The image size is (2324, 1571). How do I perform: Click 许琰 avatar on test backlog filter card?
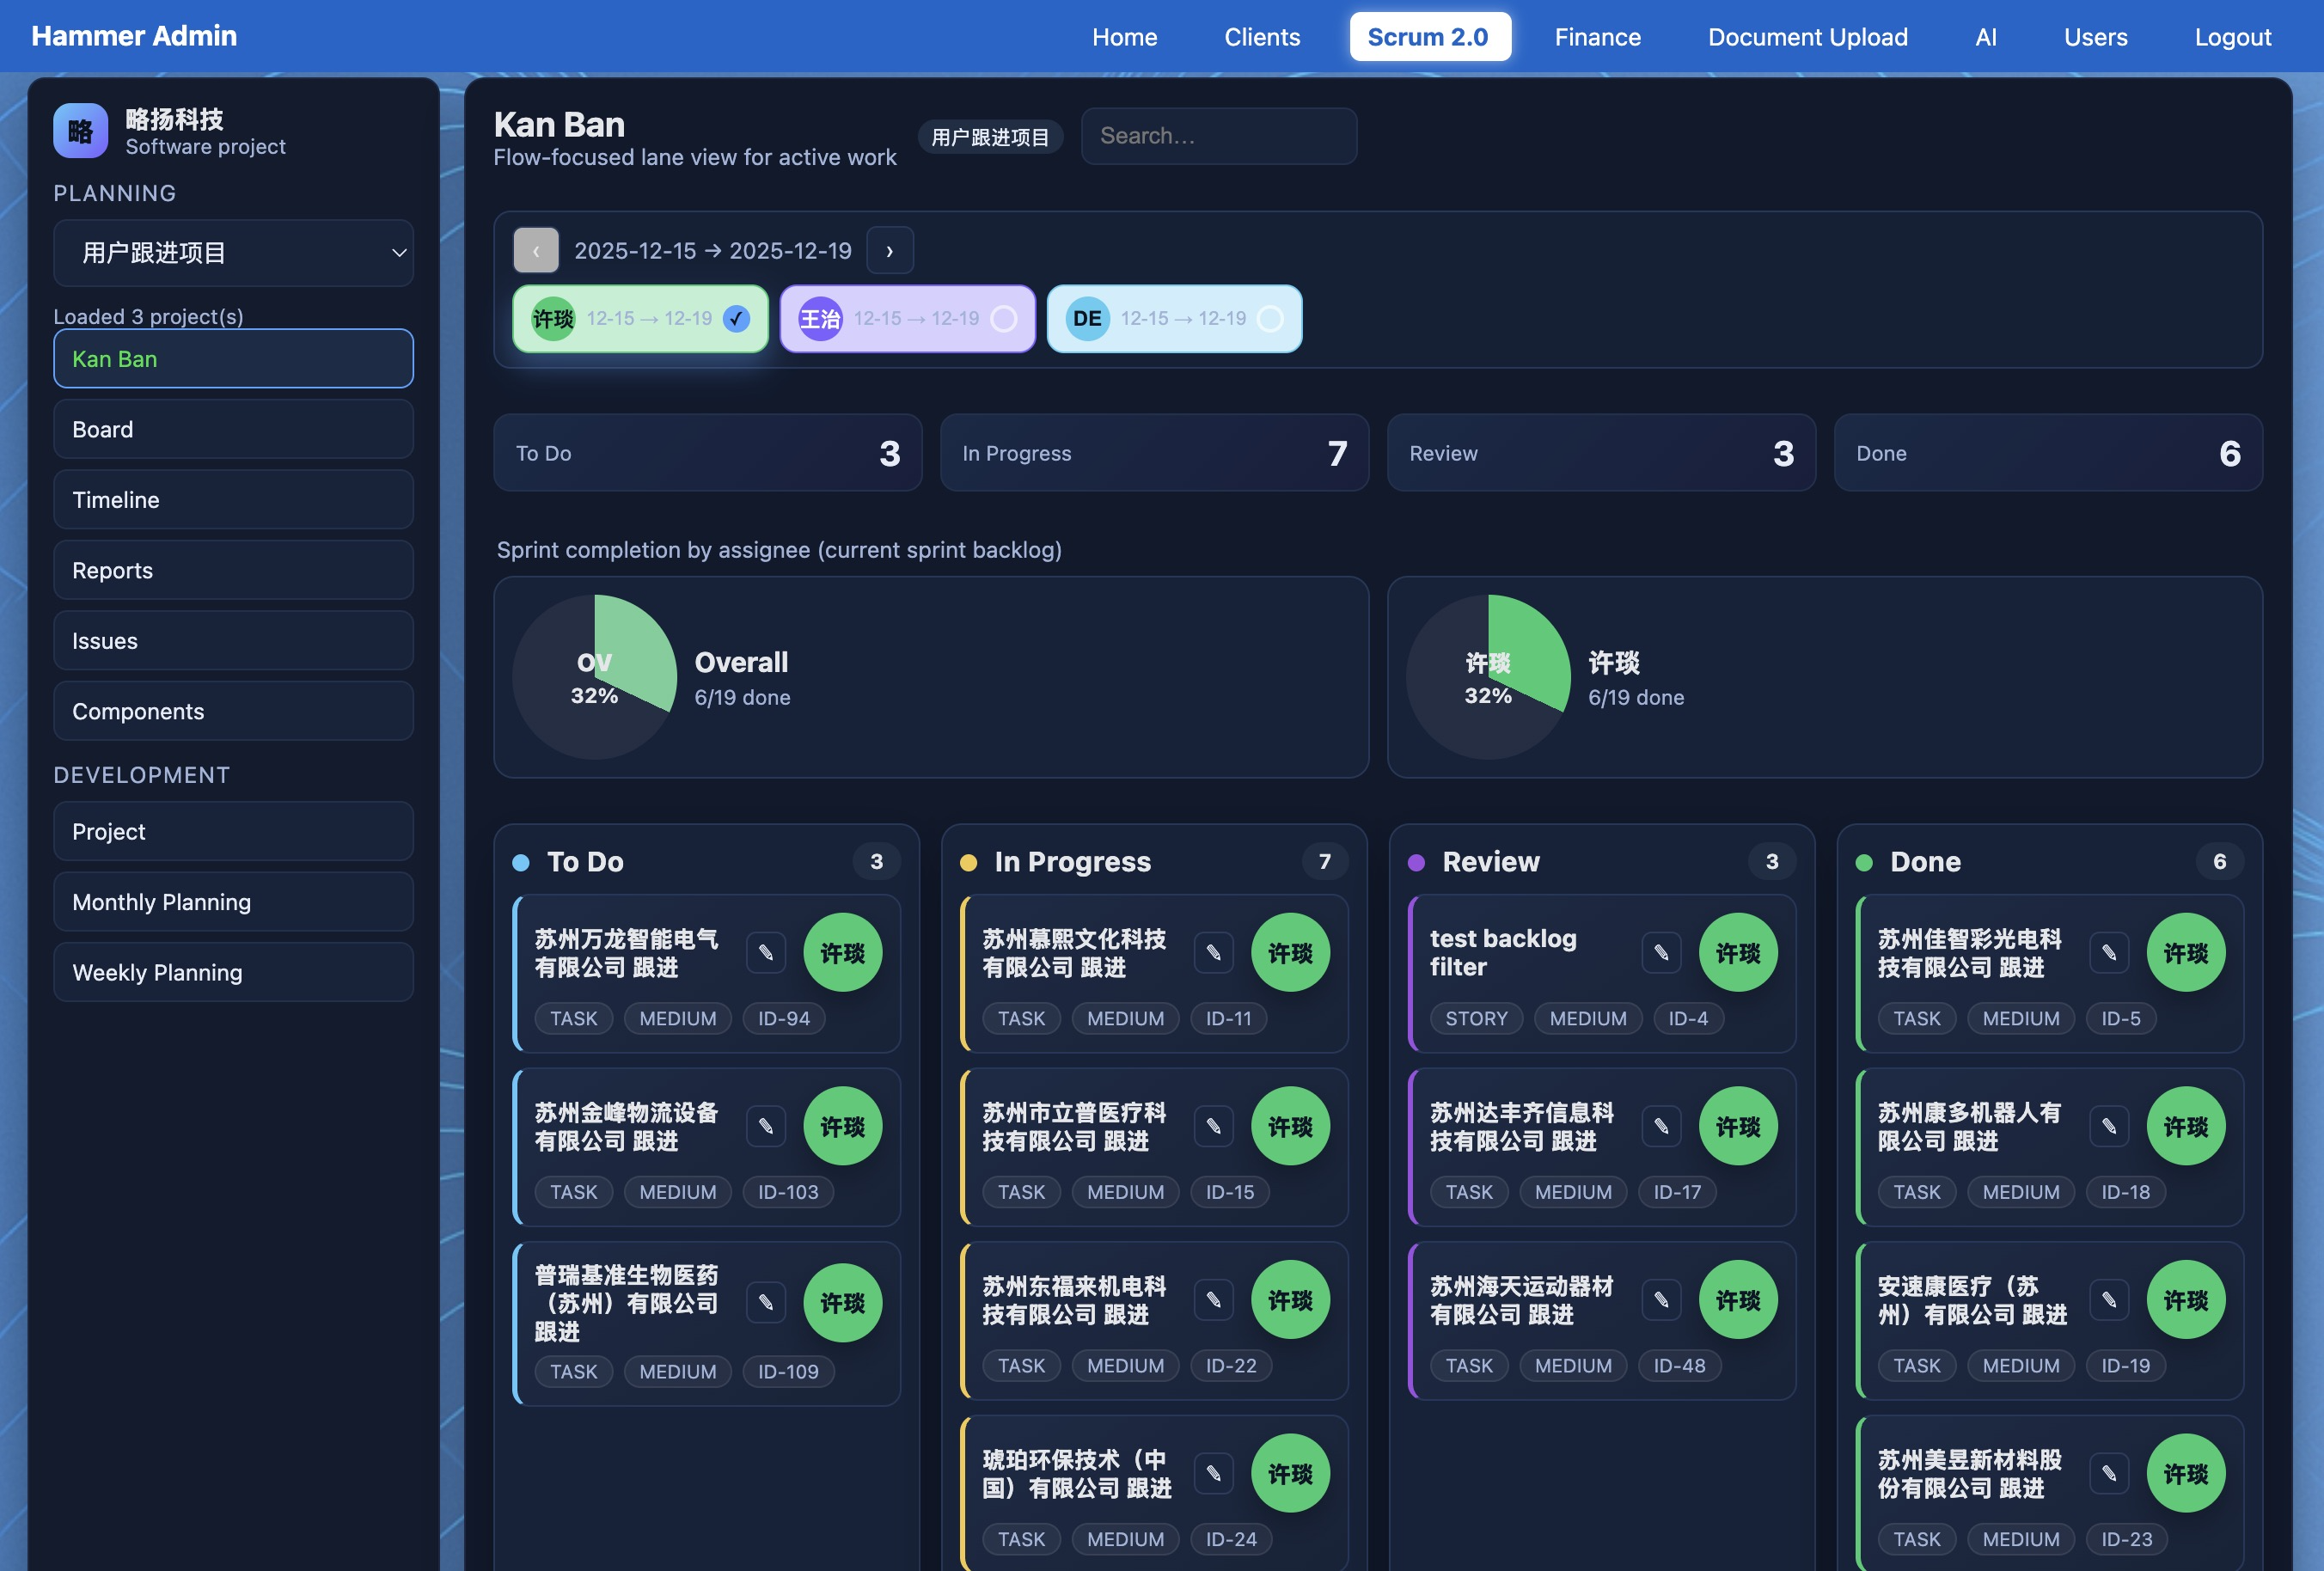click(x=1739, y=952)
